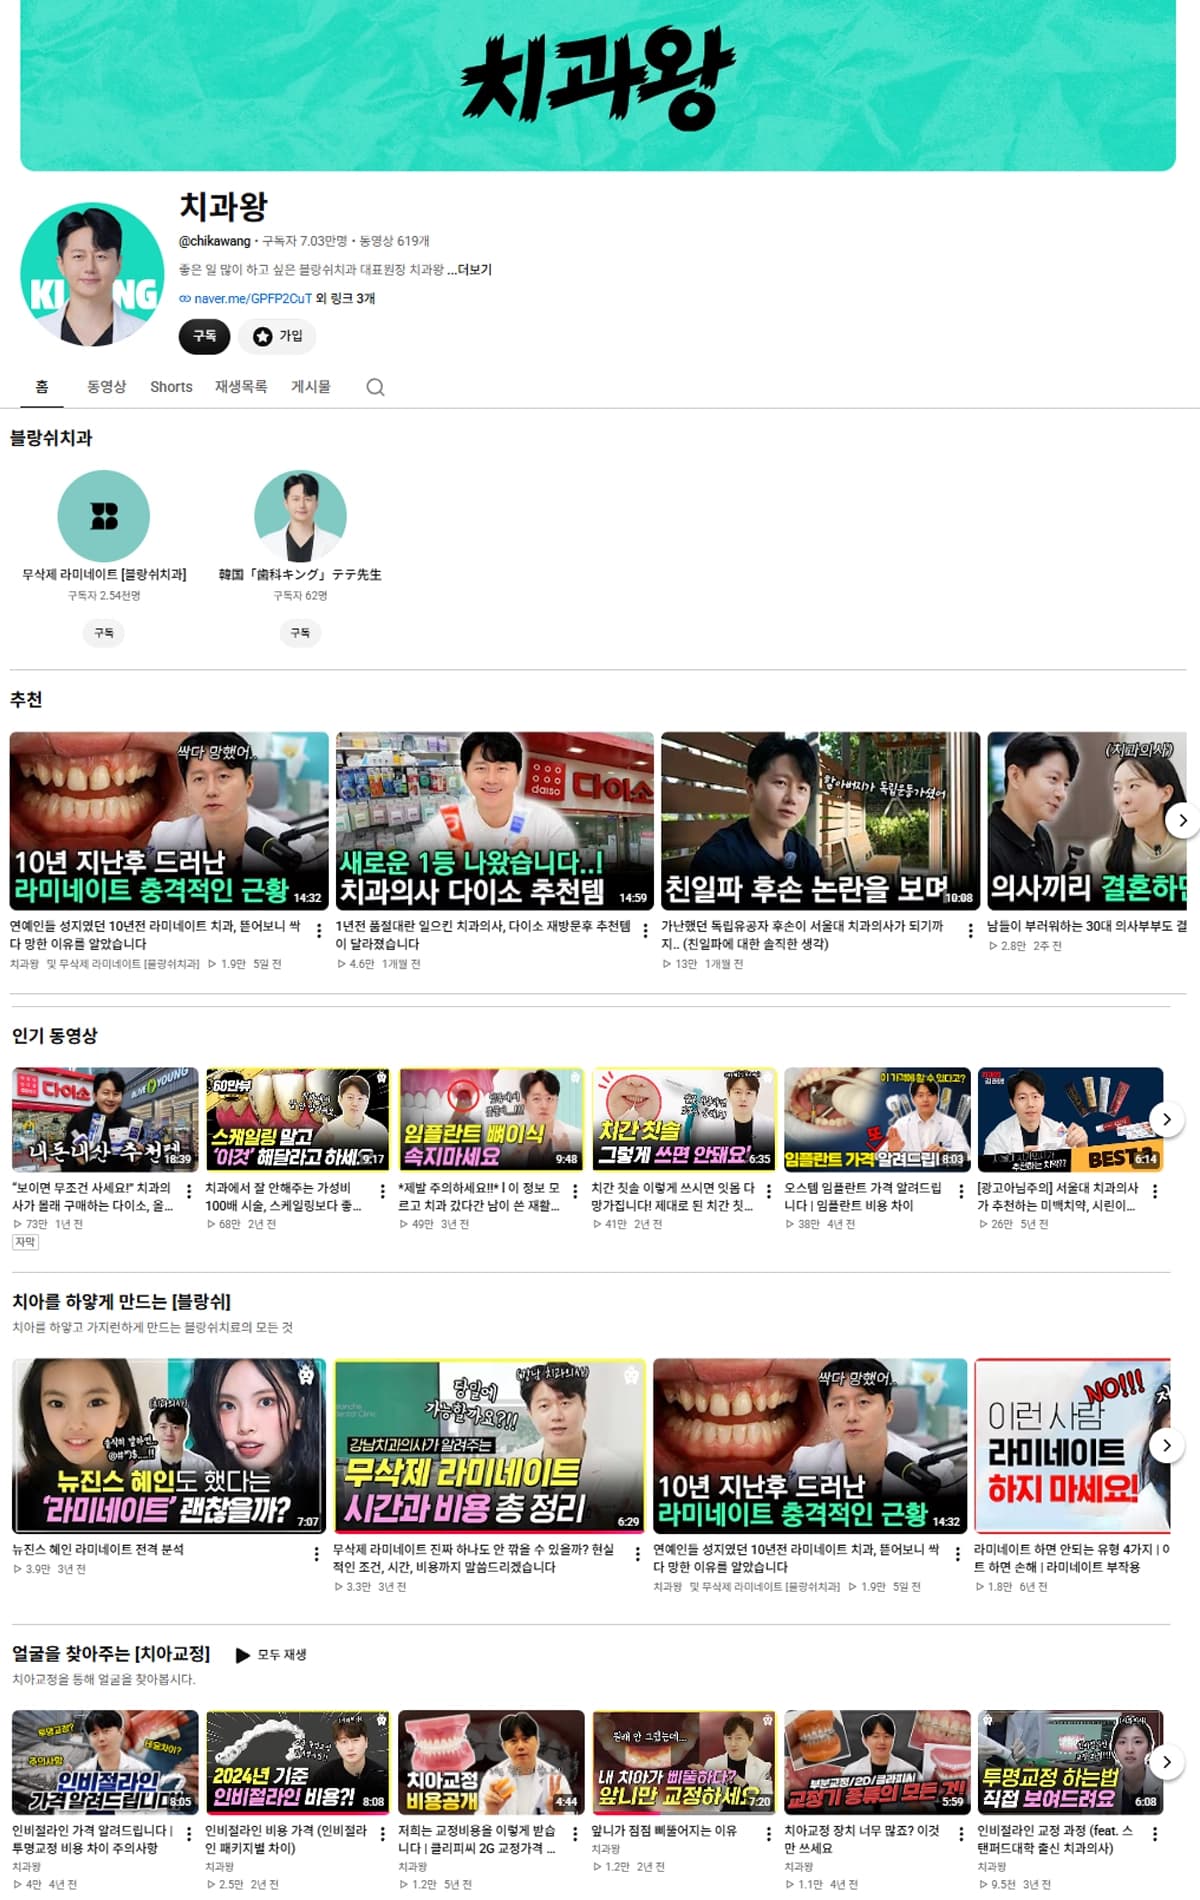Open the options menu for the 가난했던 독립유공자 후손 video
This screenshot has width=1200, height=1900.
coord(970,931)
